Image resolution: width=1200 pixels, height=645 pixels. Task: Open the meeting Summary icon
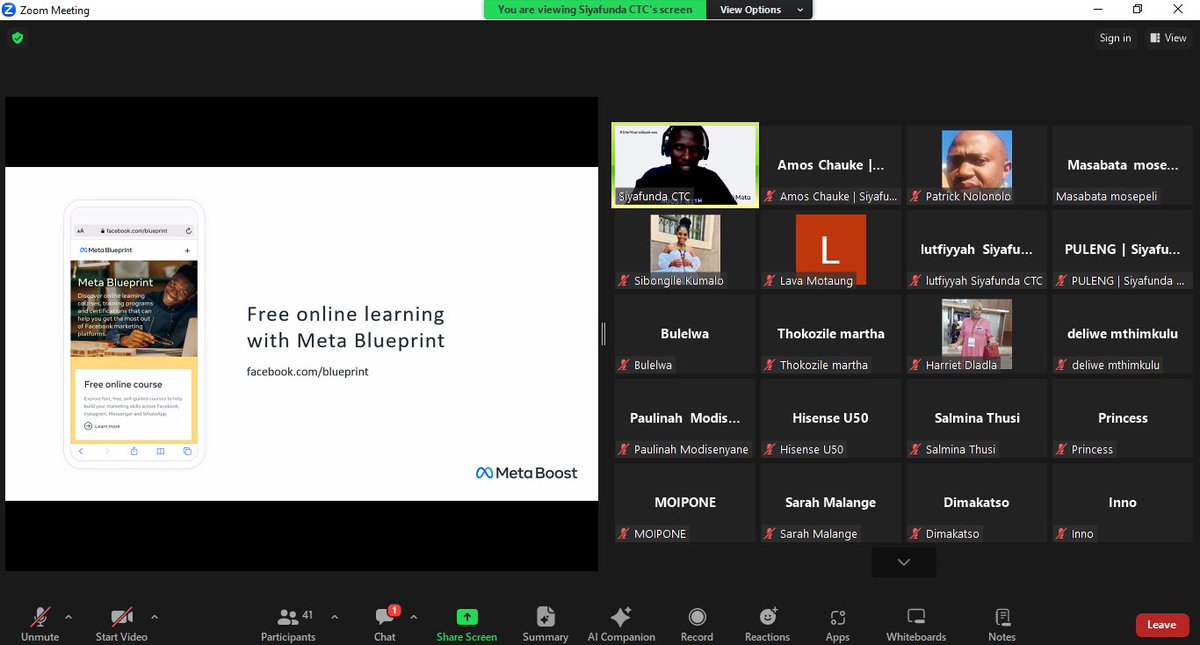tap(545, 616)
